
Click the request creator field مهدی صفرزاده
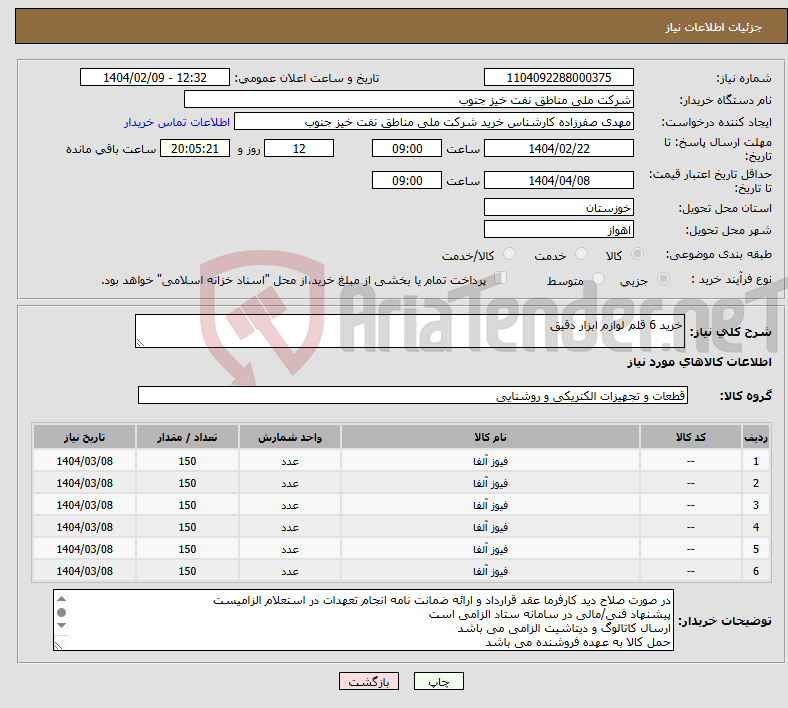(x=434, y=122)
